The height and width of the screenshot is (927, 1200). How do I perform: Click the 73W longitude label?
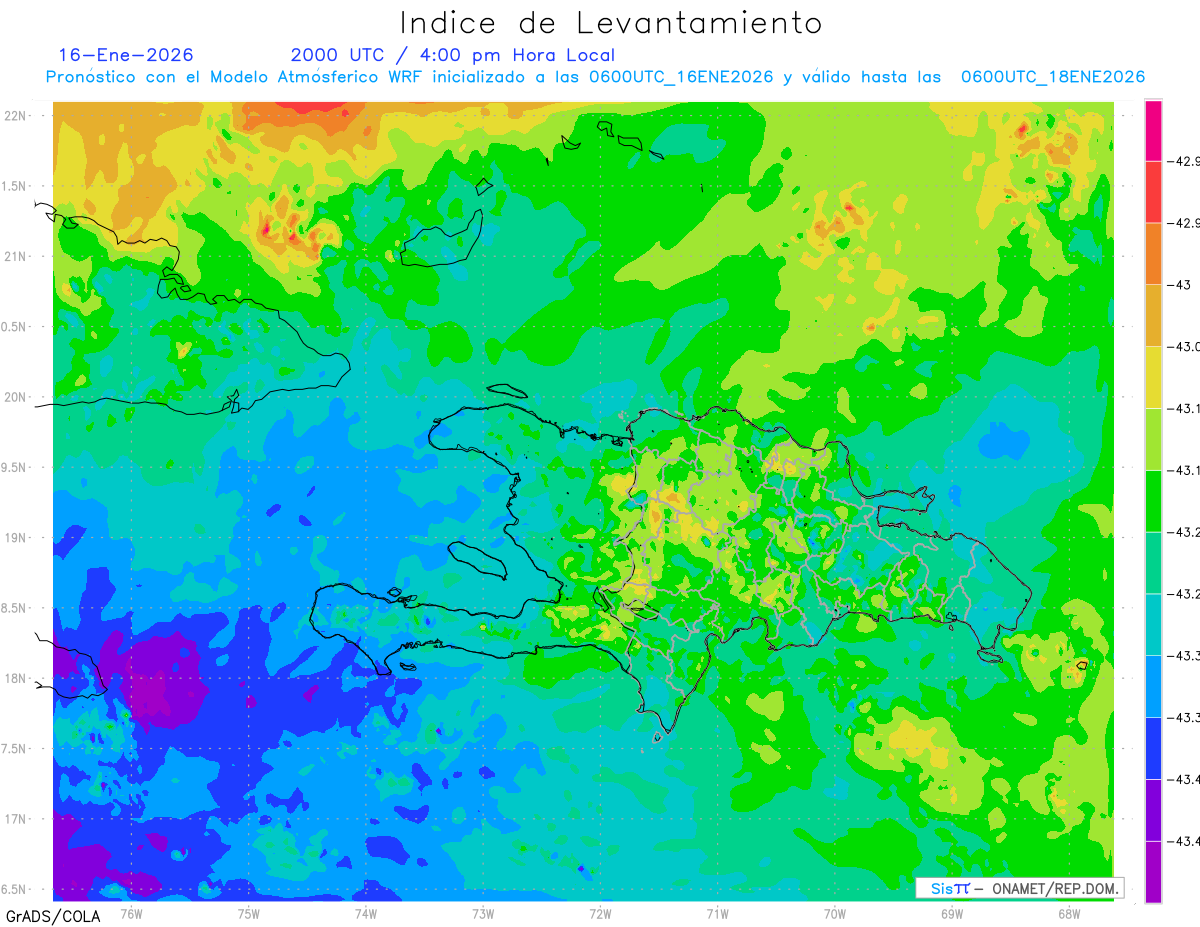(x=483, y=913)
